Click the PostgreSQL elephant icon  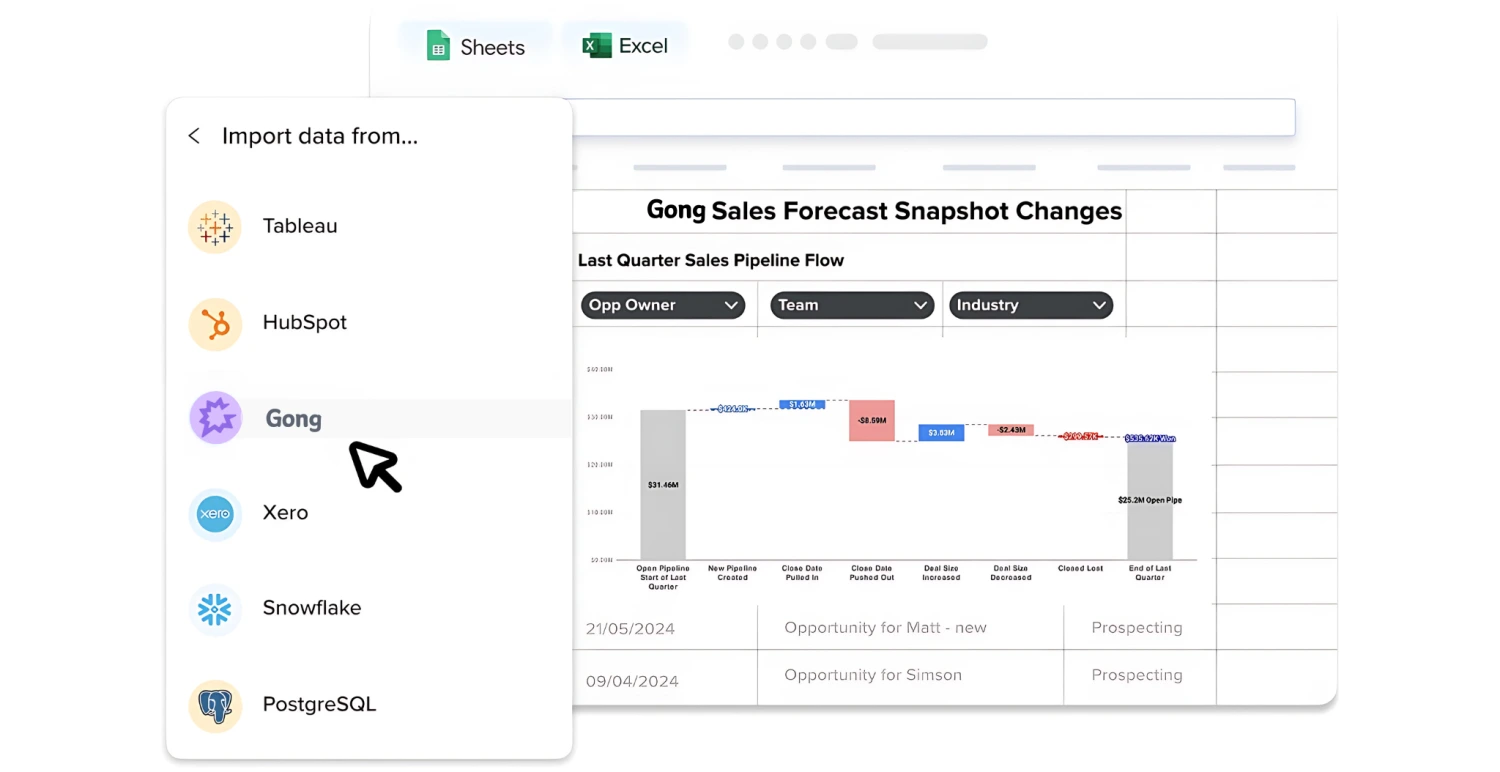pos(215,705)
